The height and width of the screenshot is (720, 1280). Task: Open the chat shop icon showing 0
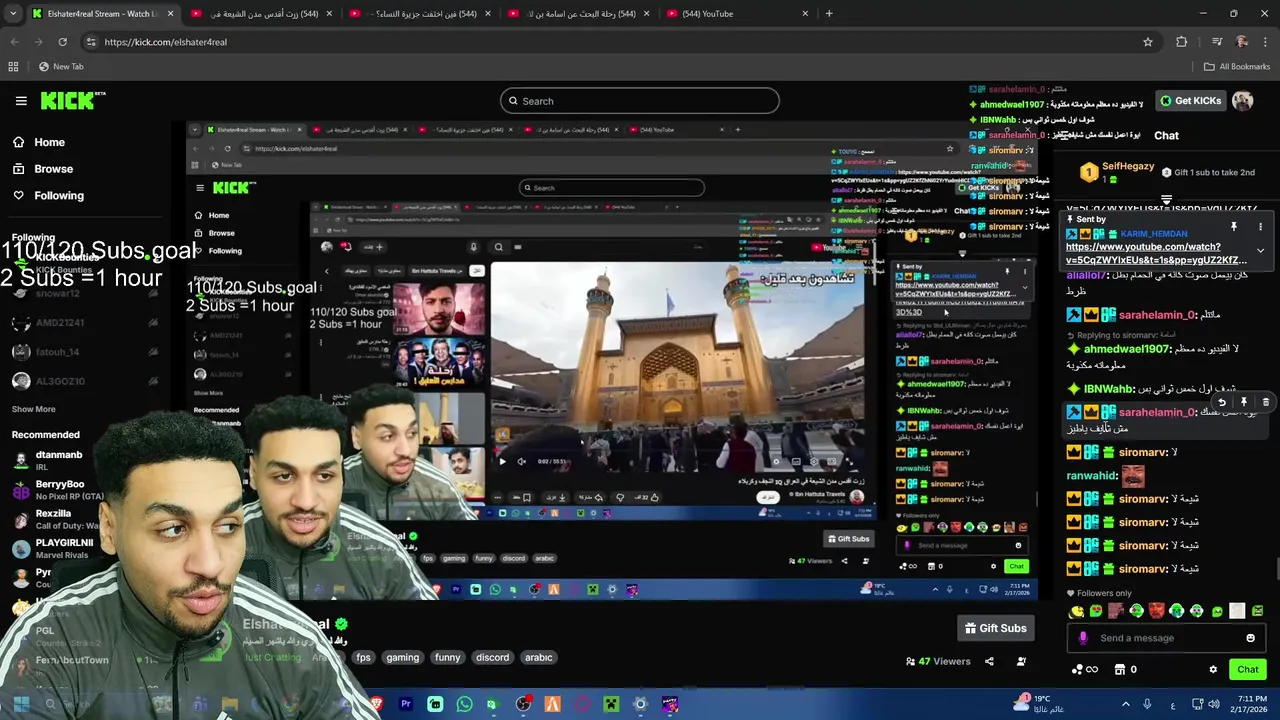click(x=1126, y=670)
